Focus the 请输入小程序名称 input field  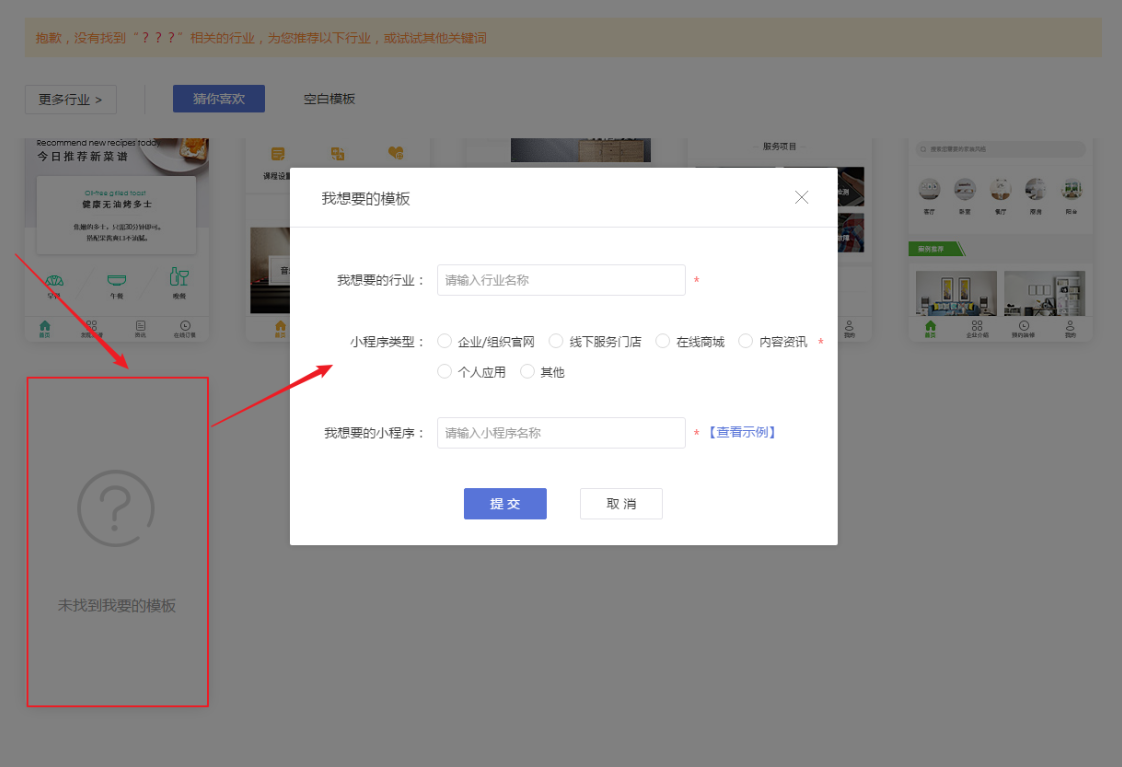pyautogui.click(x=561, y=433)
